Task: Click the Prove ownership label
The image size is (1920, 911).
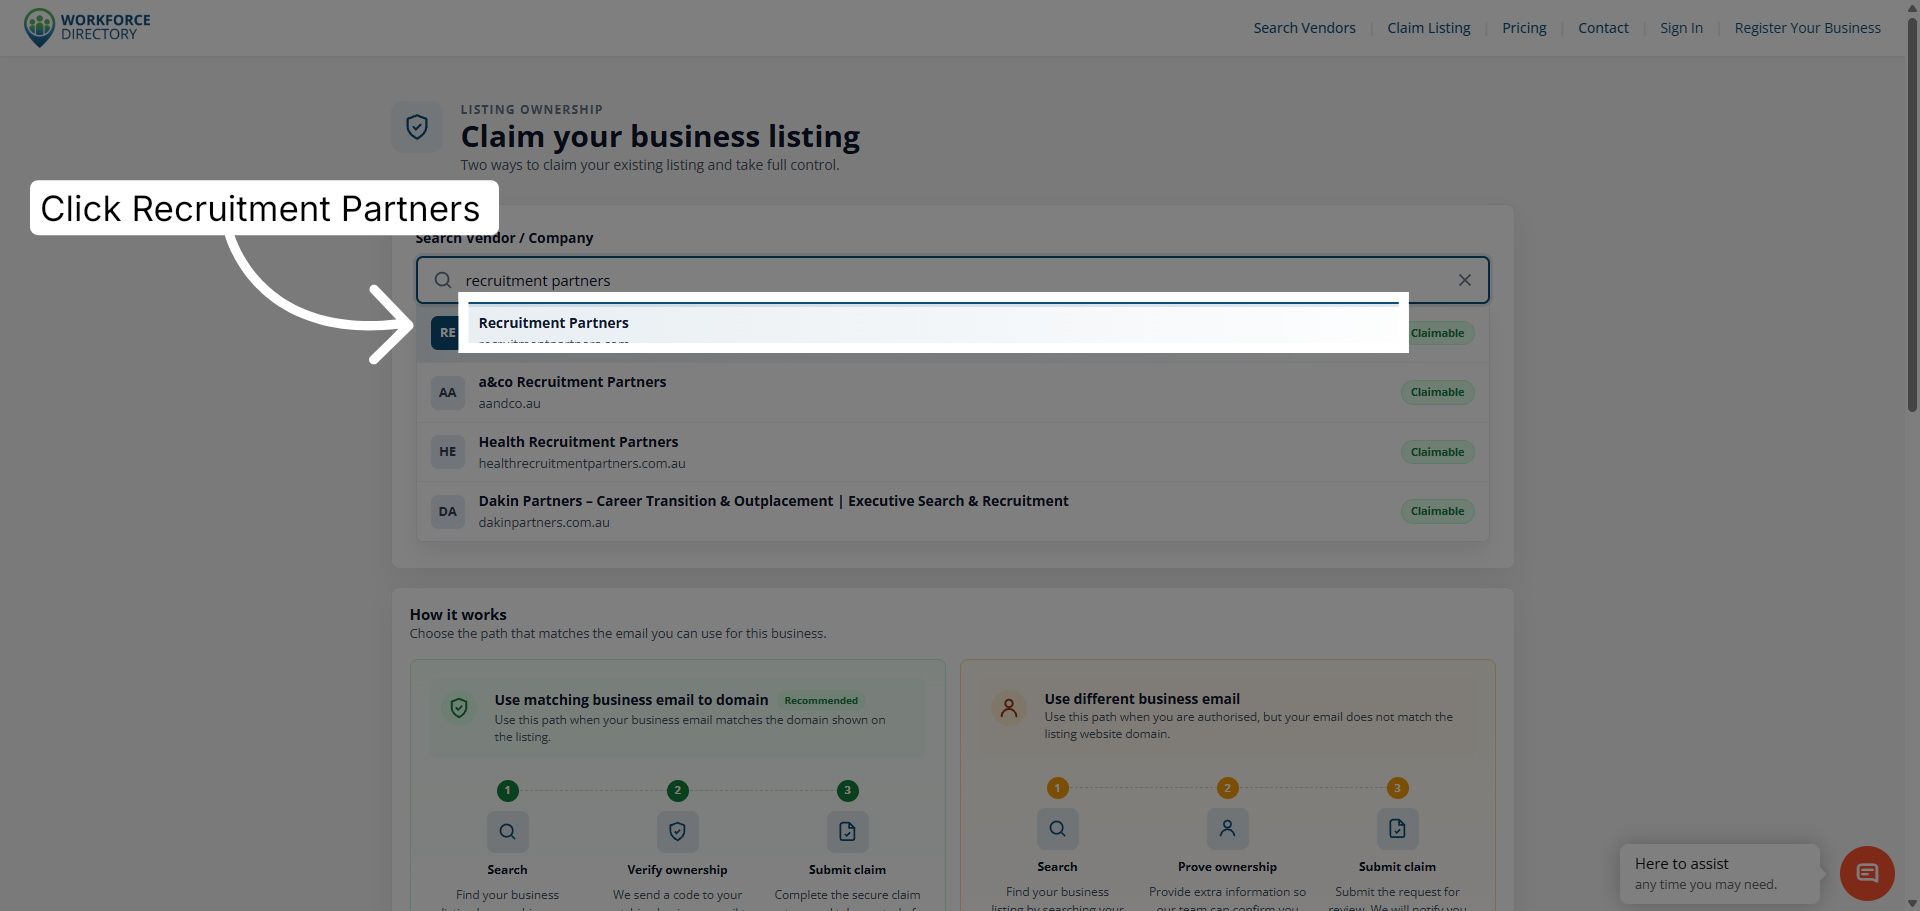Action: coord(1227,867)
